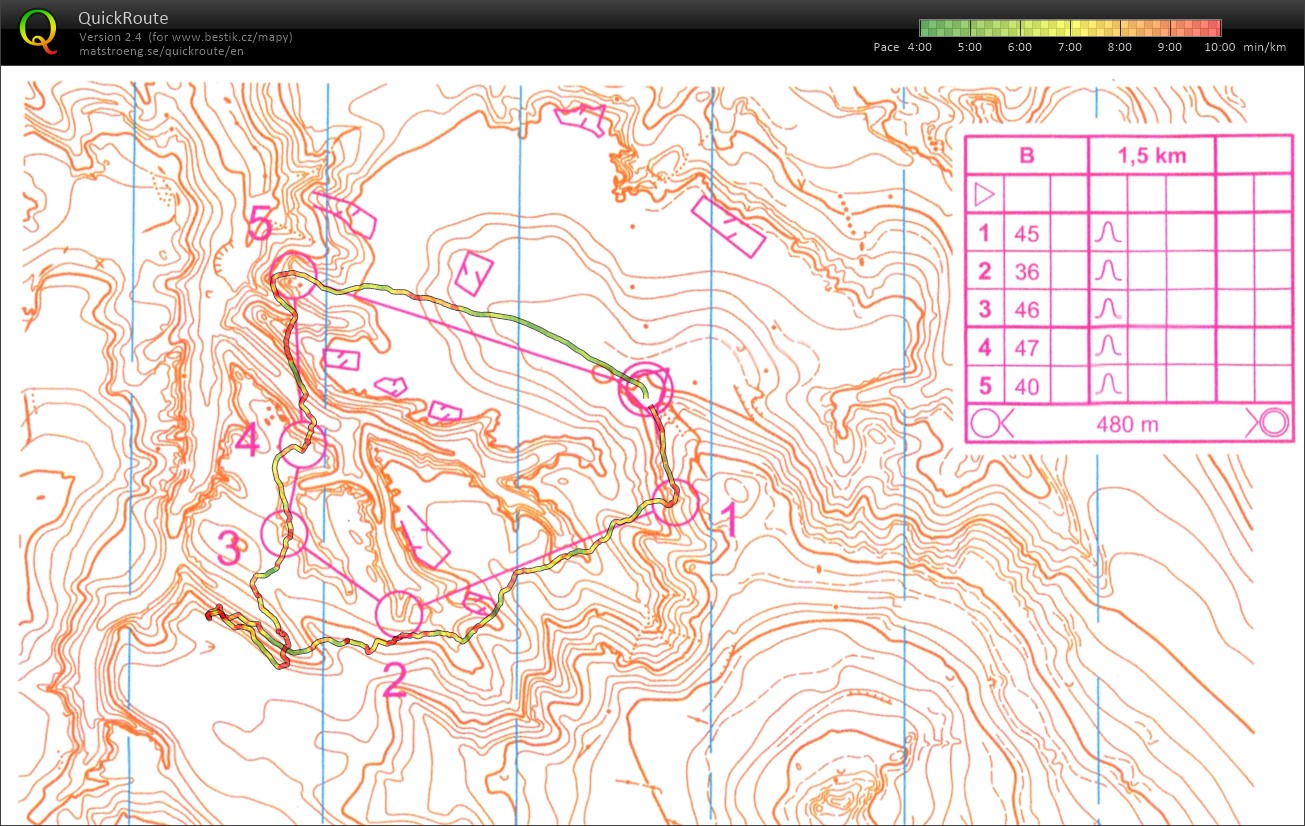Image resolution: width=1305 pixels, height=826 pixels.
Task: Click the 'min/km' unit label
Action: (x=1265, y=47)
